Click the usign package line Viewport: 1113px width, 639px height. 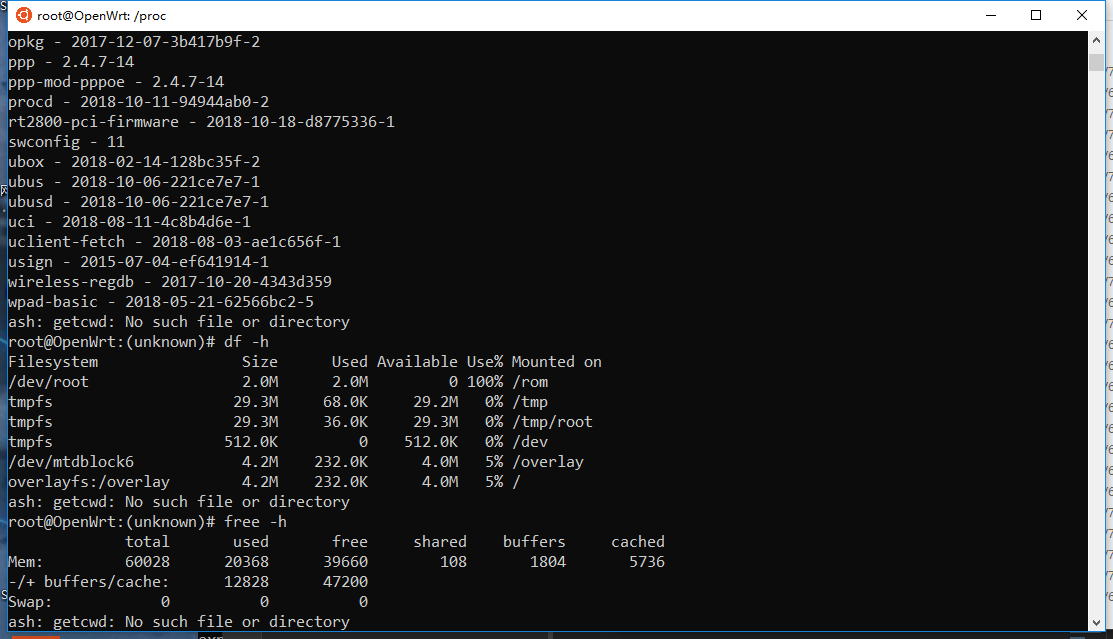(138, 262)
